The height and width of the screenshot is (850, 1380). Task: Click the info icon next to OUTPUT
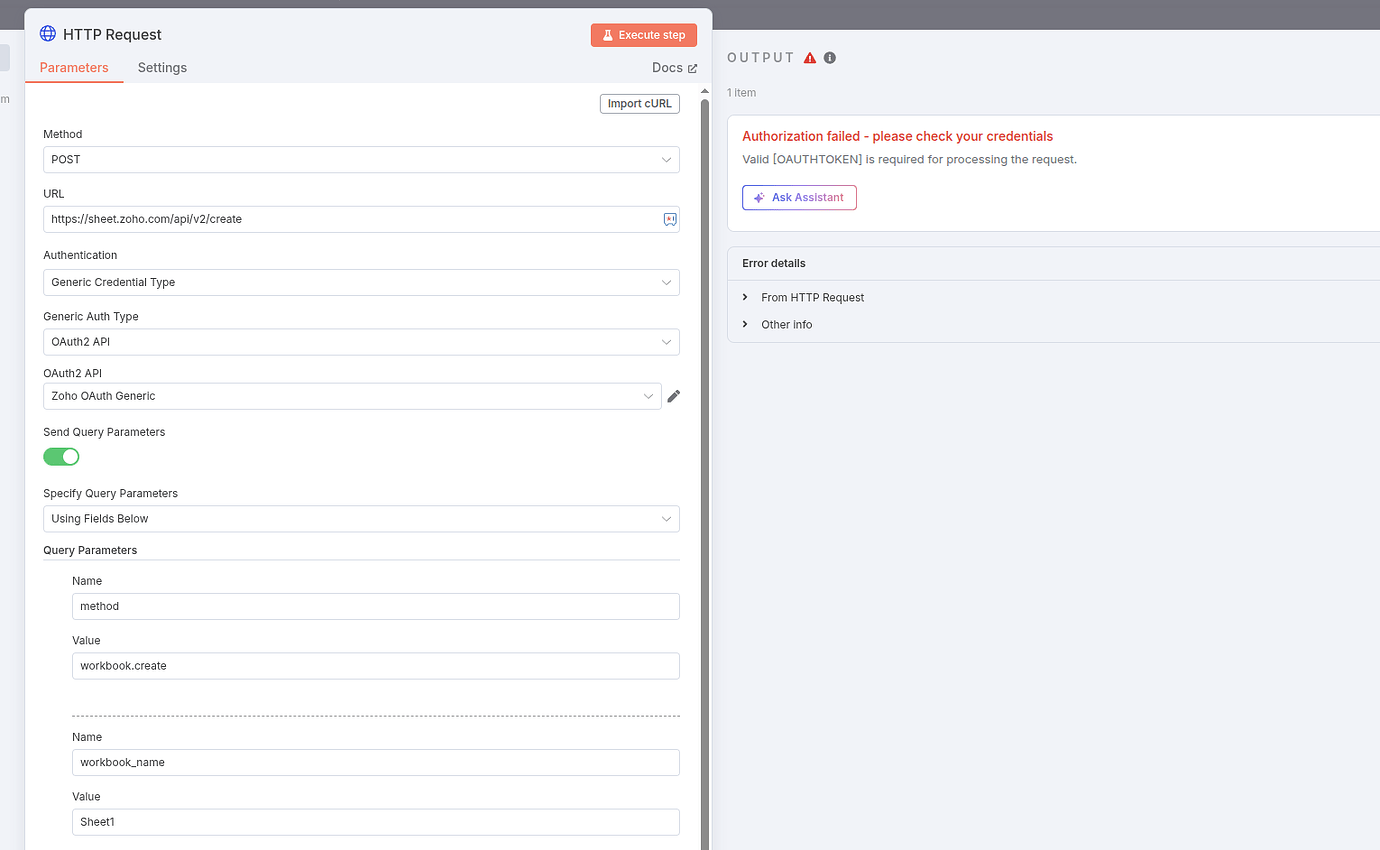(829, 57)
